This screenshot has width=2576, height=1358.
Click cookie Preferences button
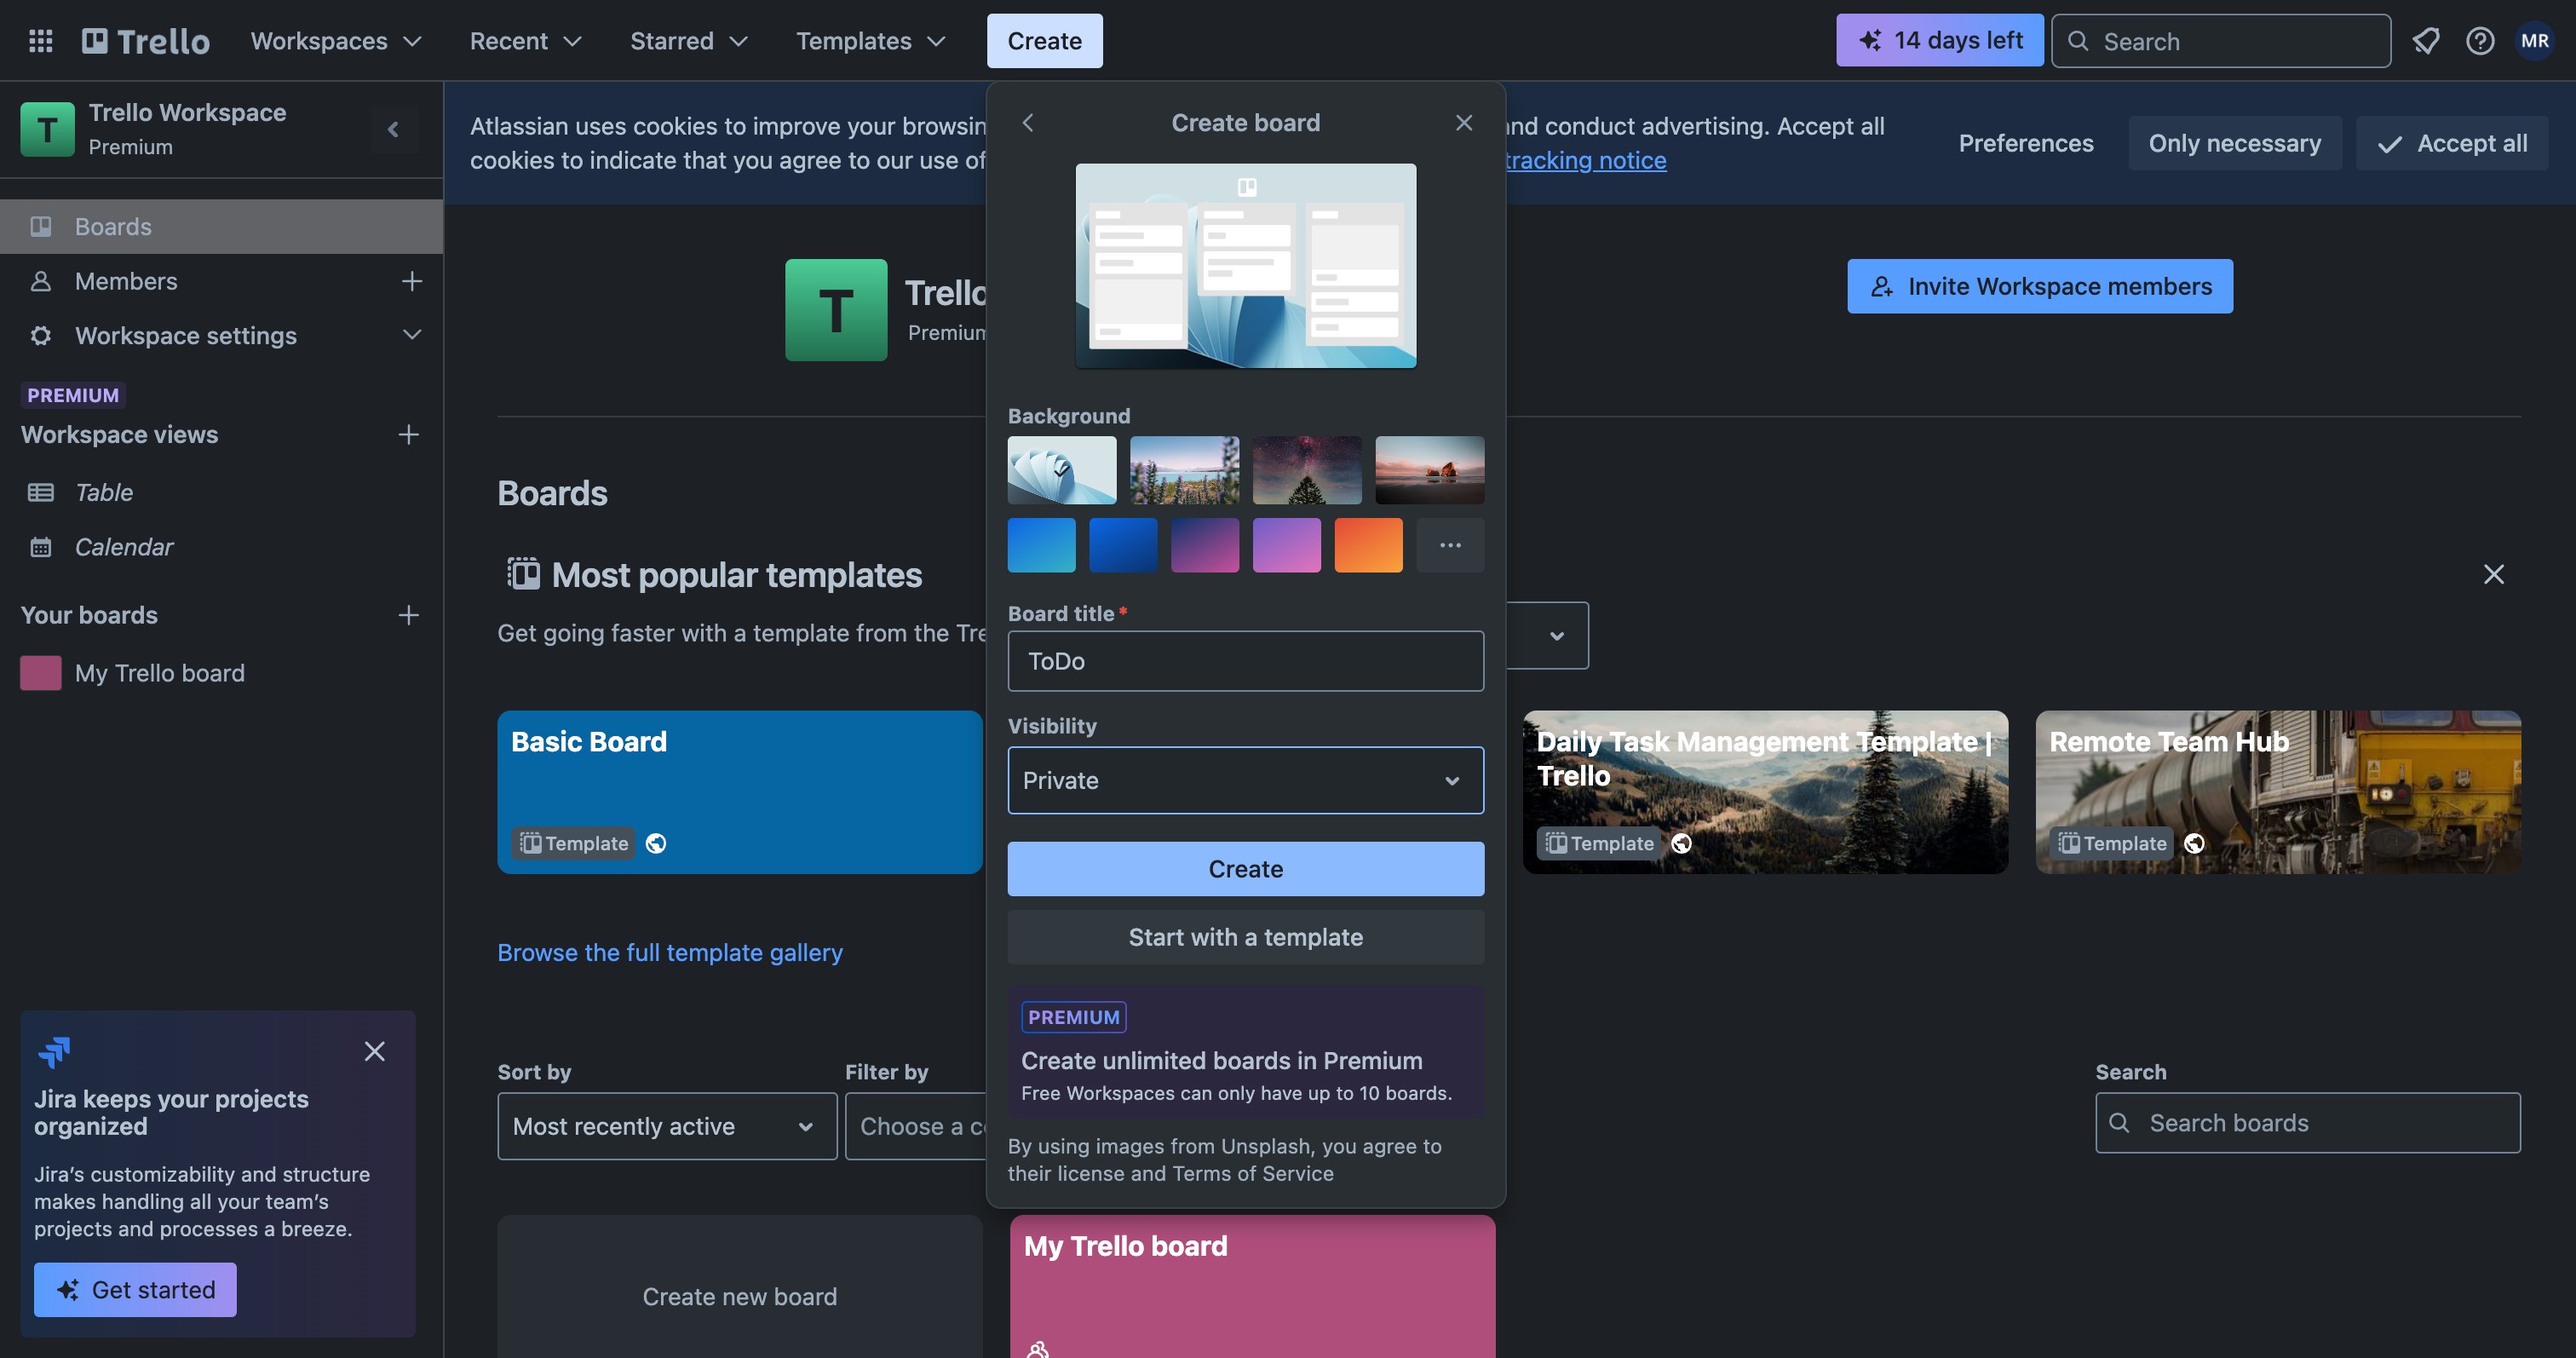(2026, 143)
